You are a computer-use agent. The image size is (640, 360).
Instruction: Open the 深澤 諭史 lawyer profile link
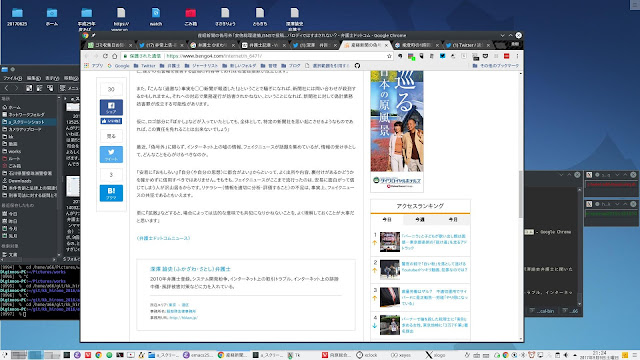[190, 269]
